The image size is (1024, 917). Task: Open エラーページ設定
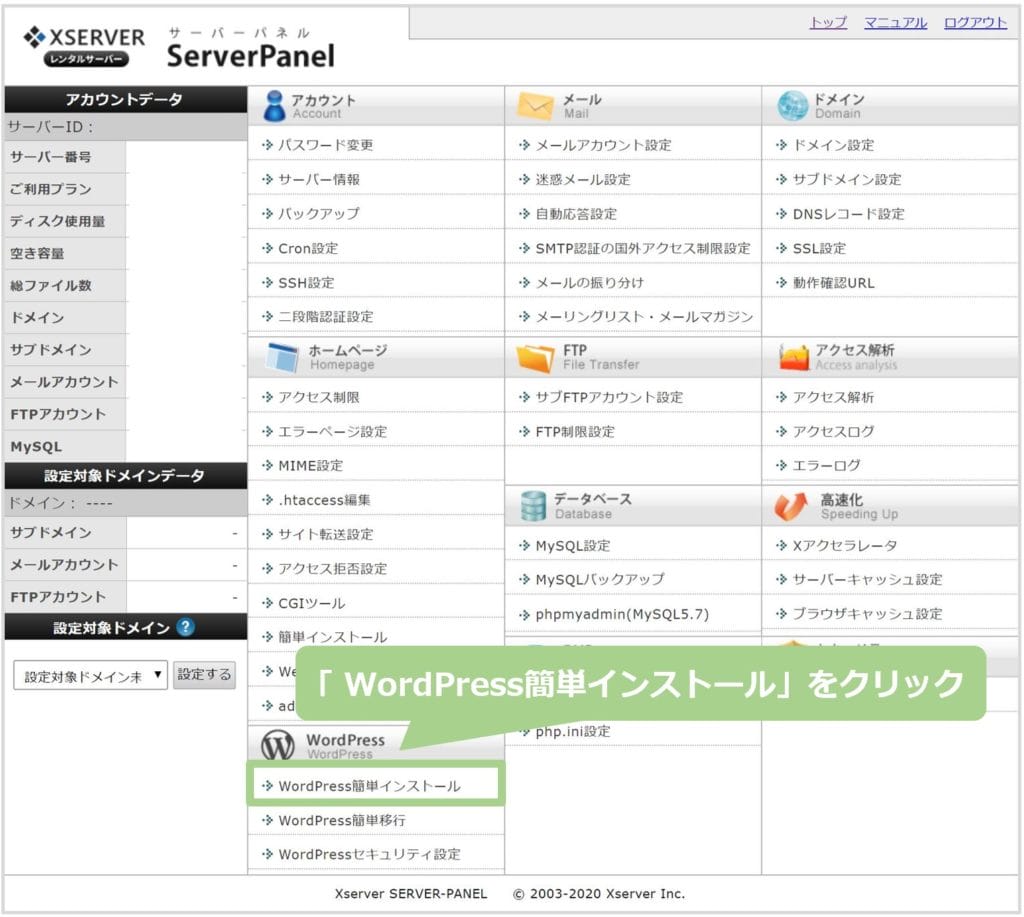(x=332, y=432)
